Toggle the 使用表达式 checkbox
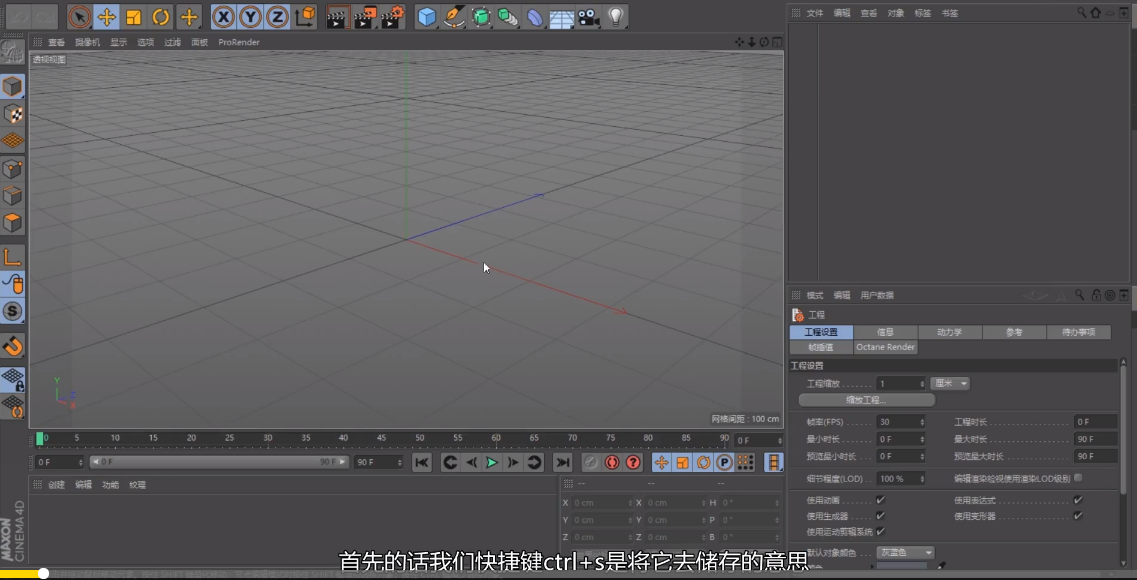This screenshot has width=1137, height=580. (x=1078, y=500)
